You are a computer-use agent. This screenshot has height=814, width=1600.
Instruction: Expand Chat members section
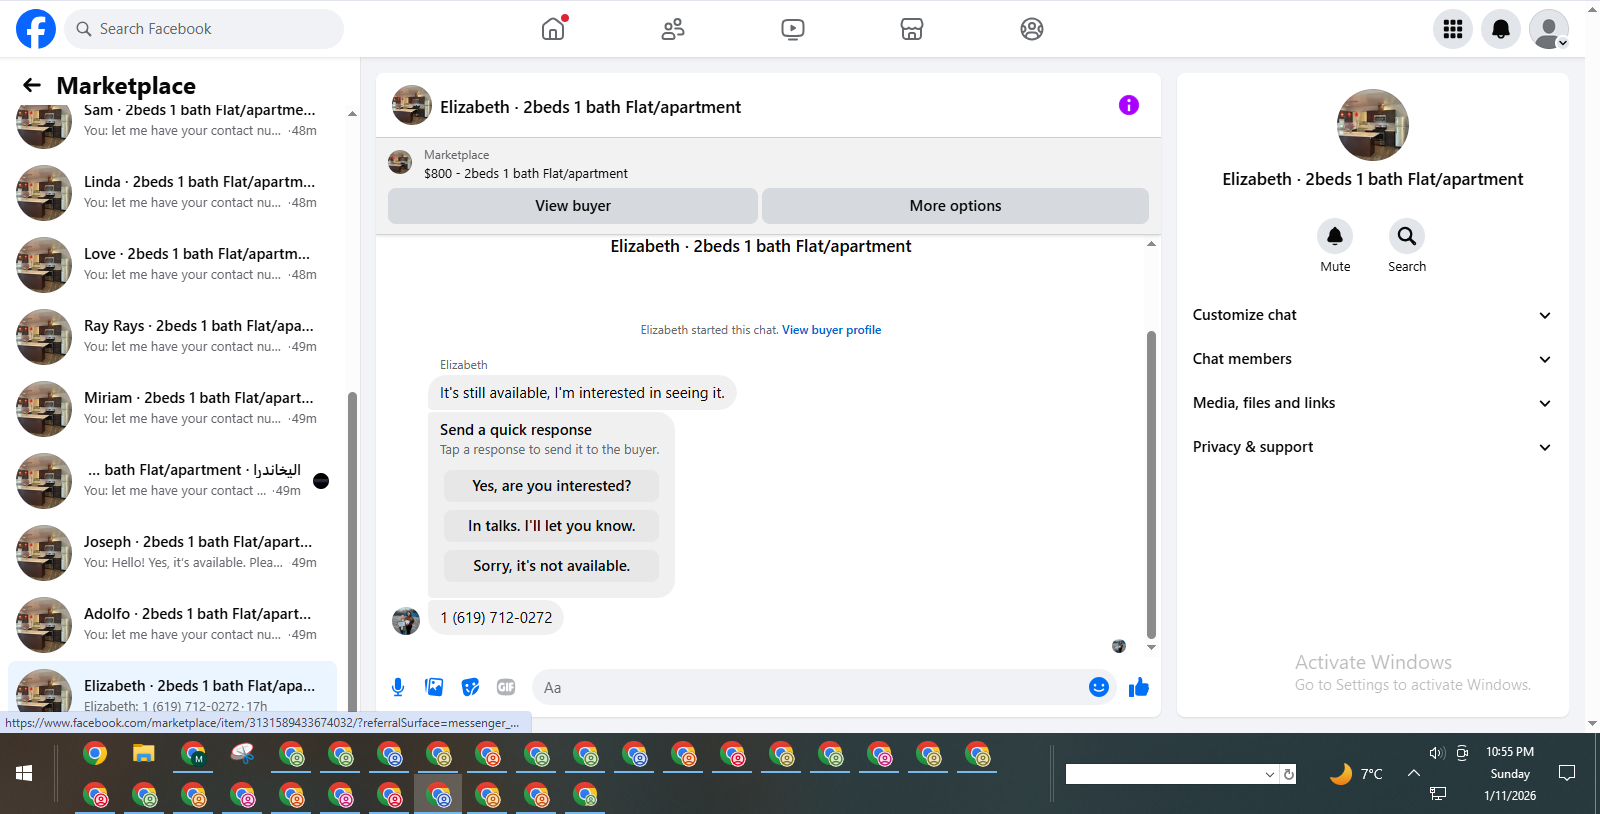tap(1372, 359)
